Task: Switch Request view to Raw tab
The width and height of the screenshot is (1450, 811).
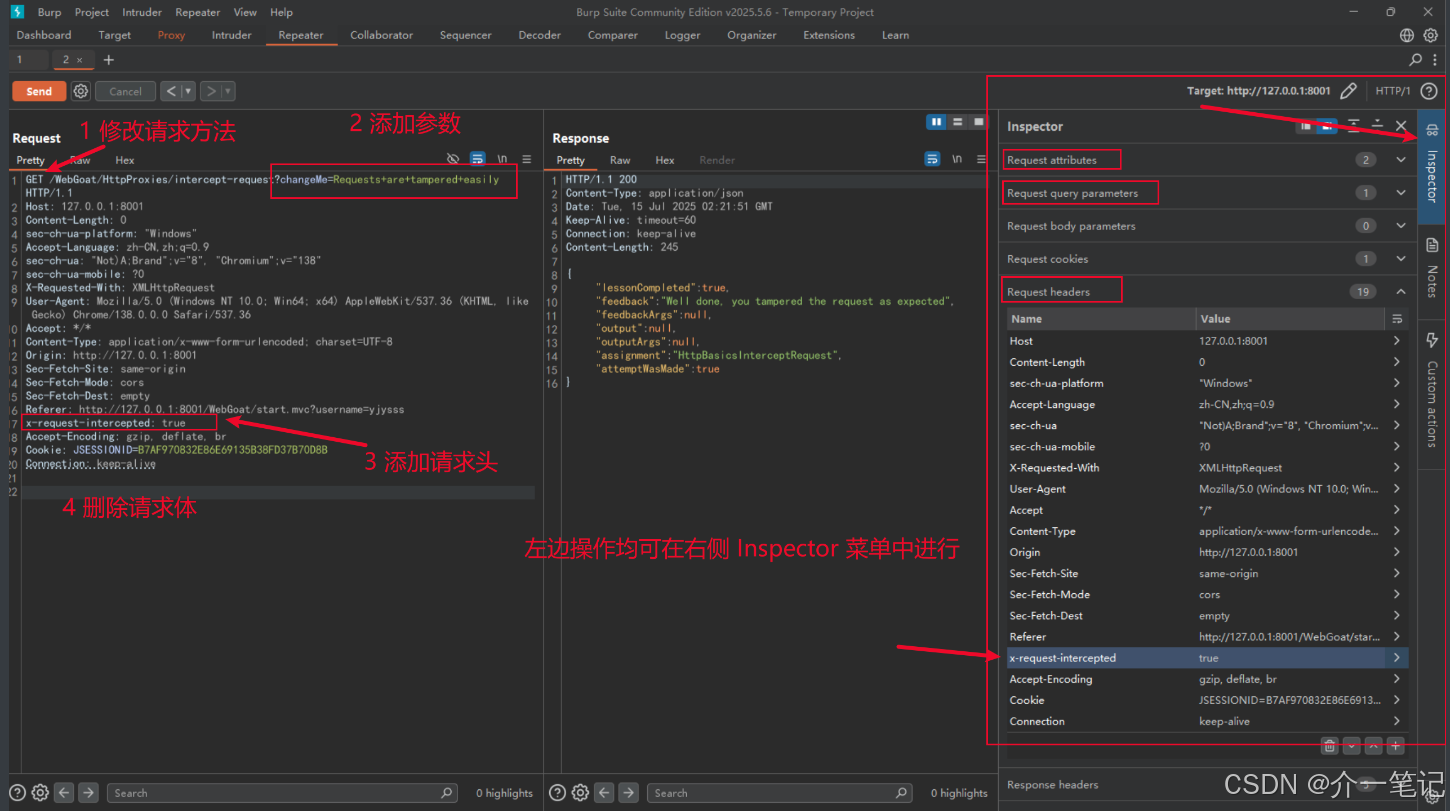Action: coord(80,160)
